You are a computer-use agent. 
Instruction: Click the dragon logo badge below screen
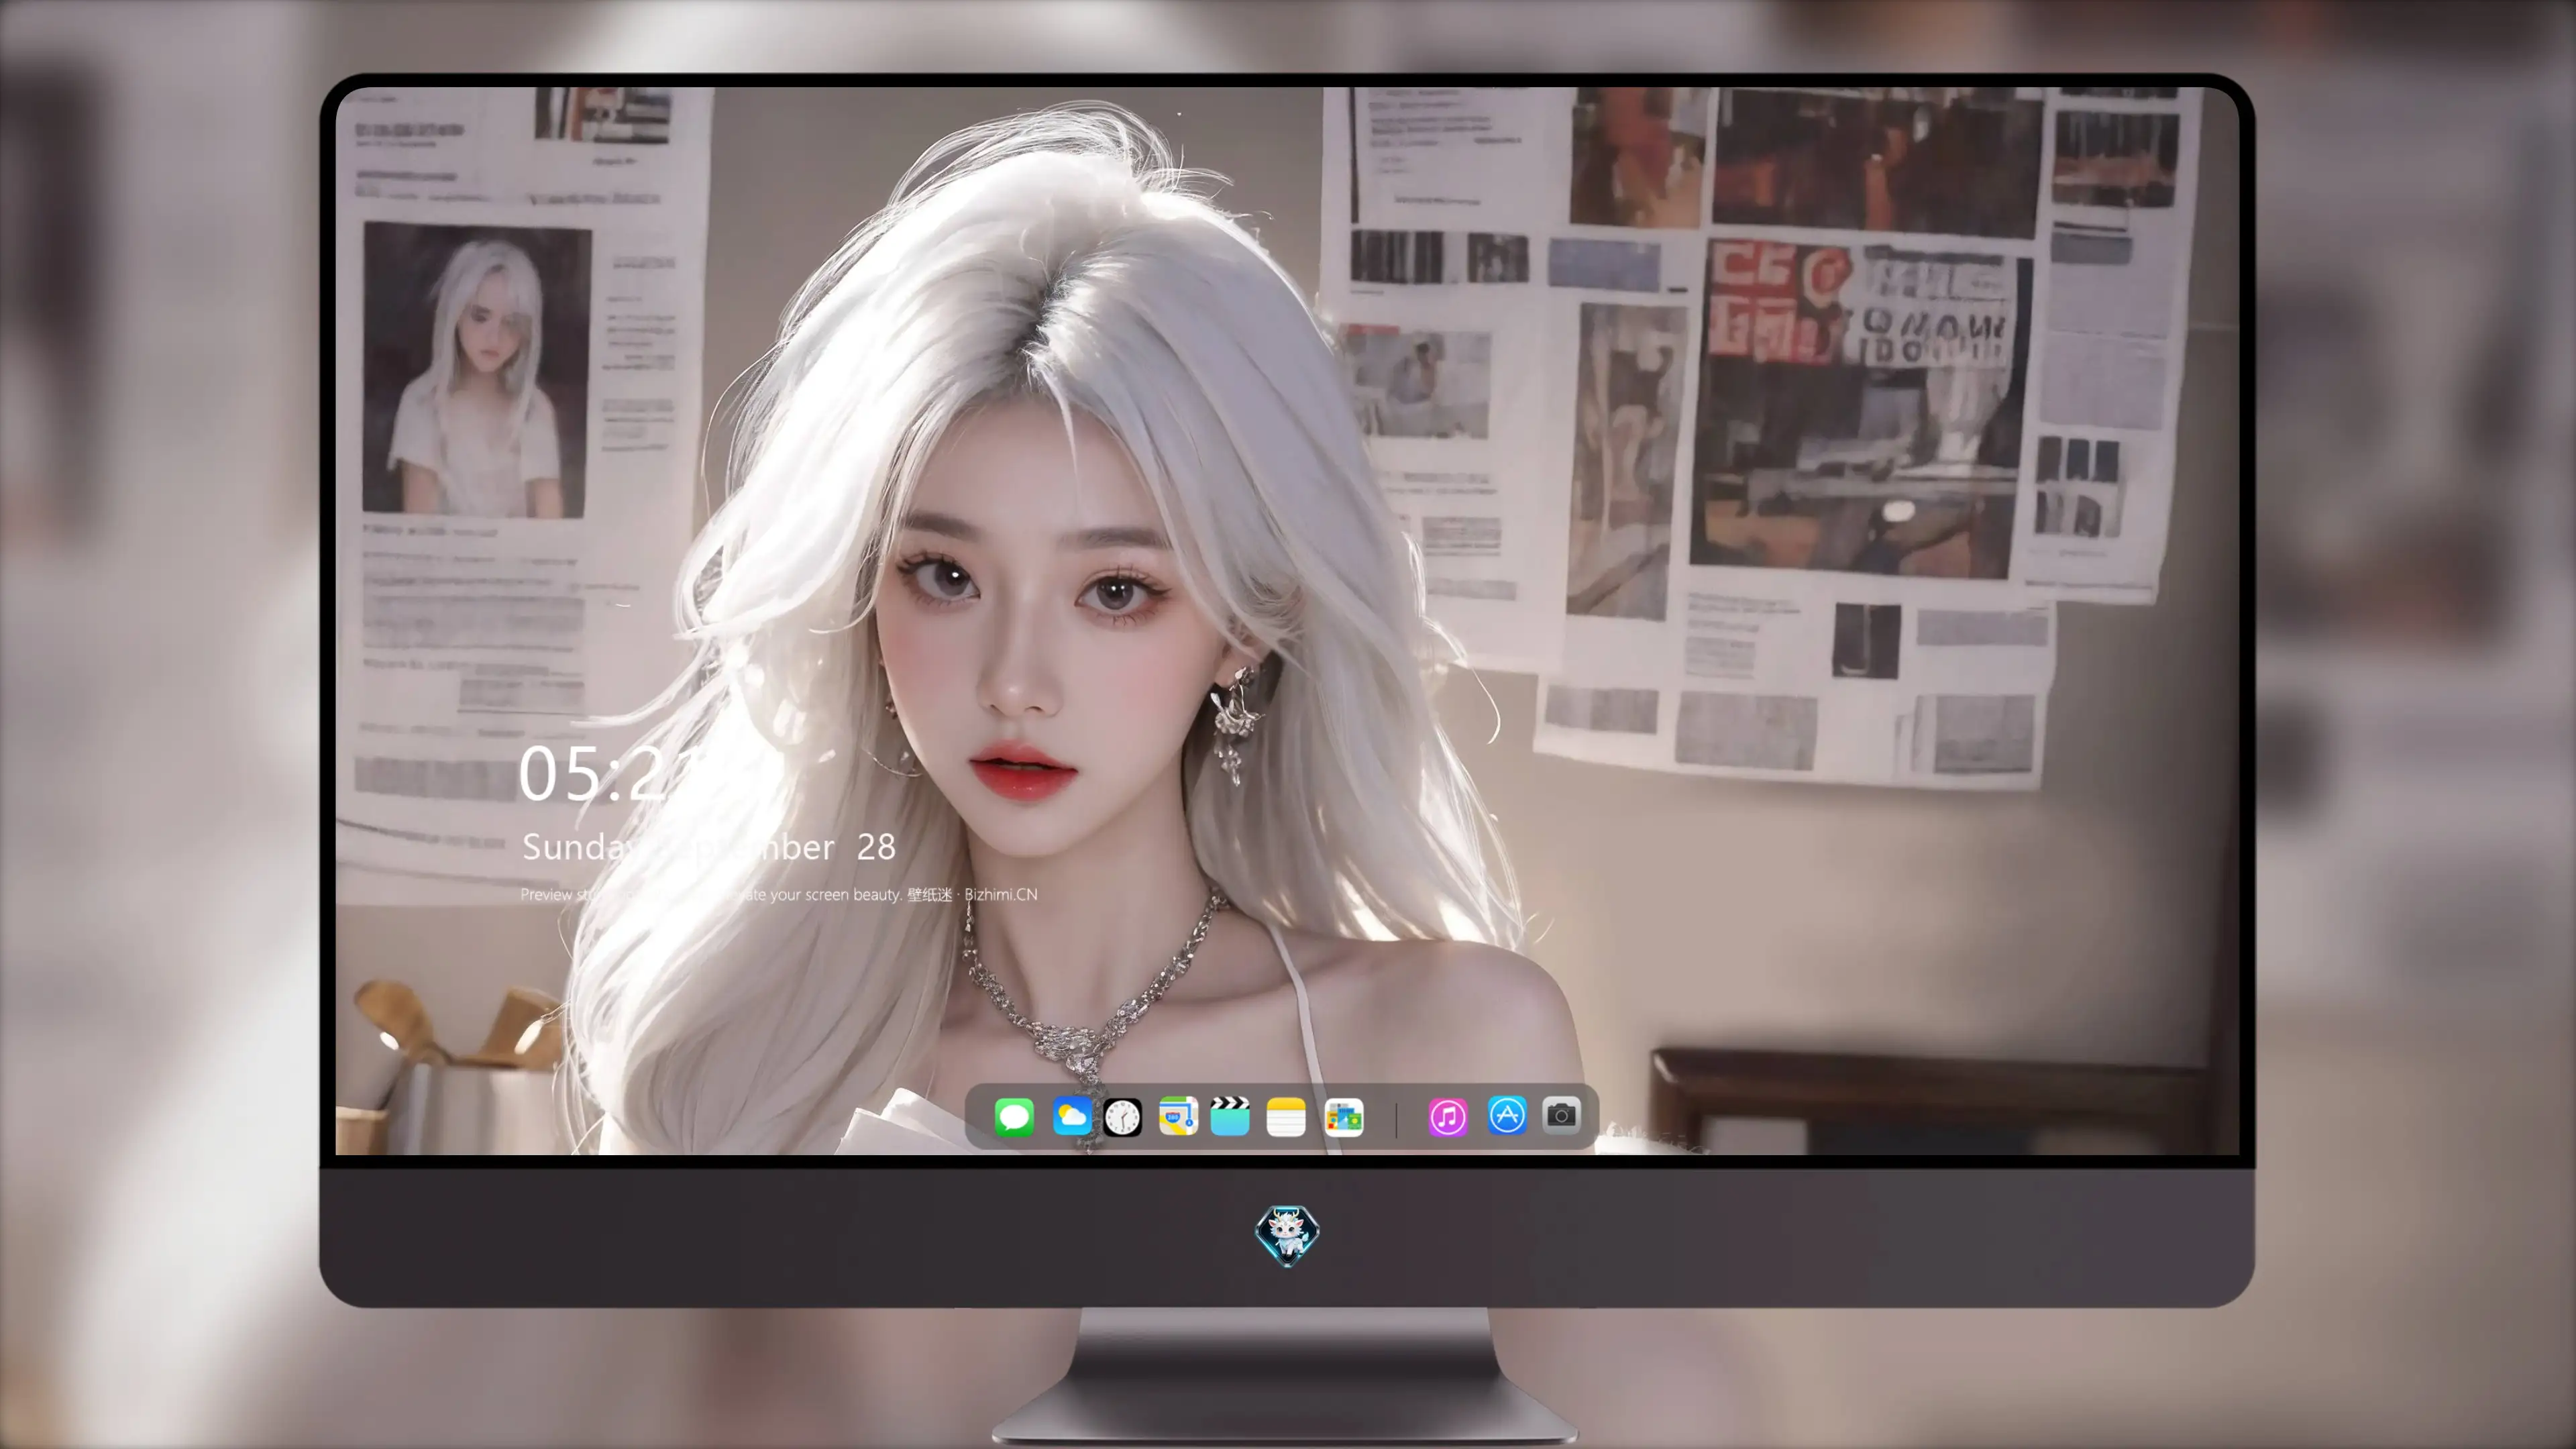click(1287, 1235)
